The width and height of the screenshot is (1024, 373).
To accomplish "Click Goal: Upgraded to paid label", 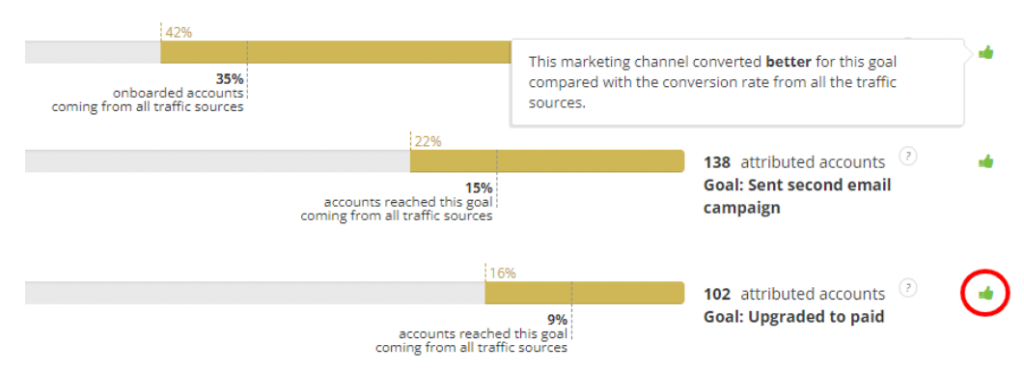I will click(x=793, y=317).
